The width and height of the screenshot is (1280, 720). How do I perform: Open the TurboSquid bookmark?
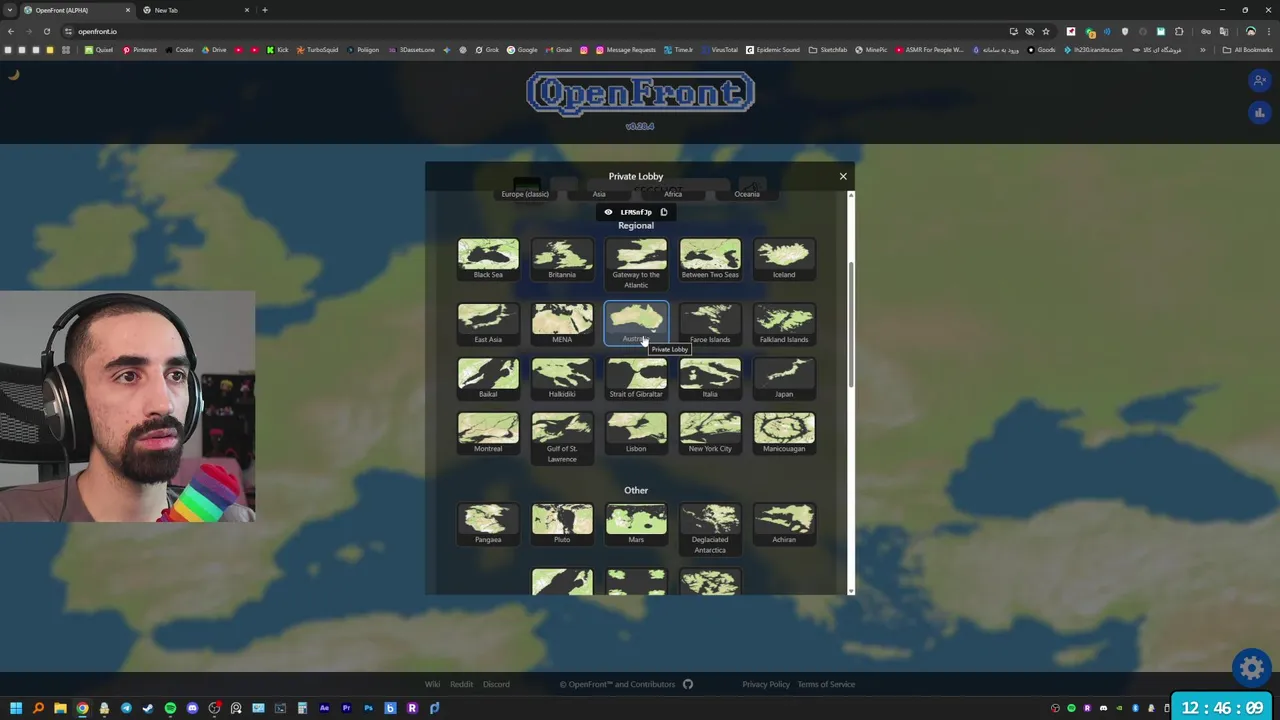point(317,50)
